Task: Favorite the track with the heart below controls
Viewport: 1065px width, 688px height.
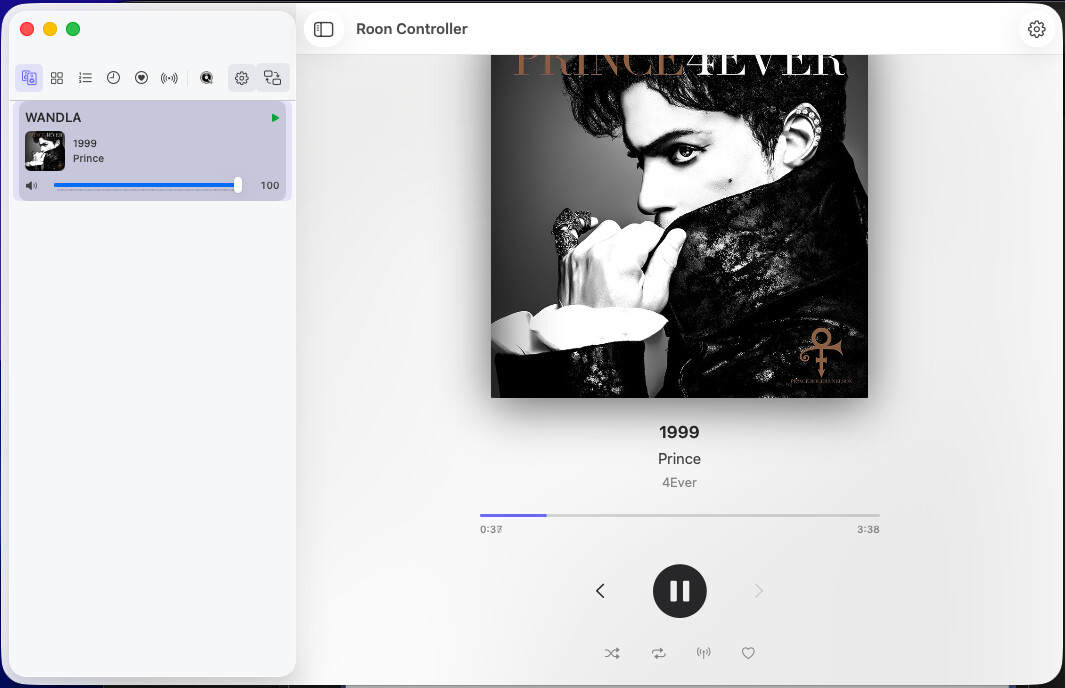Action: (748, 653)
